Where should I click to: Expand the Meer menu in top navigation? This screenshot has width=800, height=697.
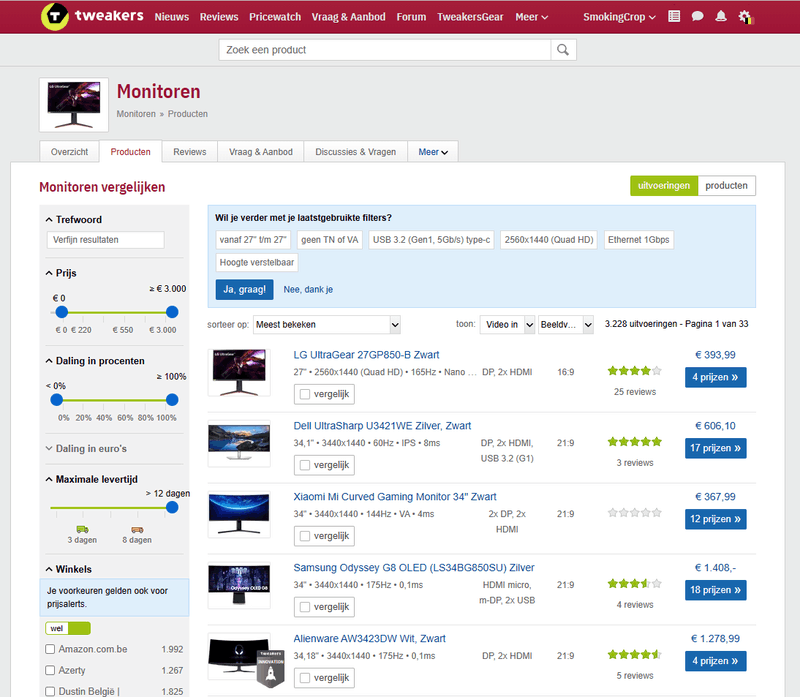point(532,17)
